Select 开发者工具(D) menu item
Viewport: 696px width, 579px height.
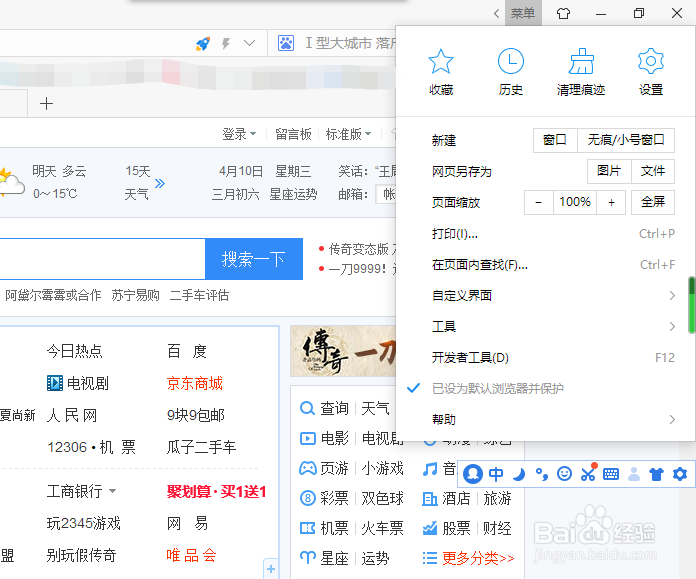tap(546, 358)
